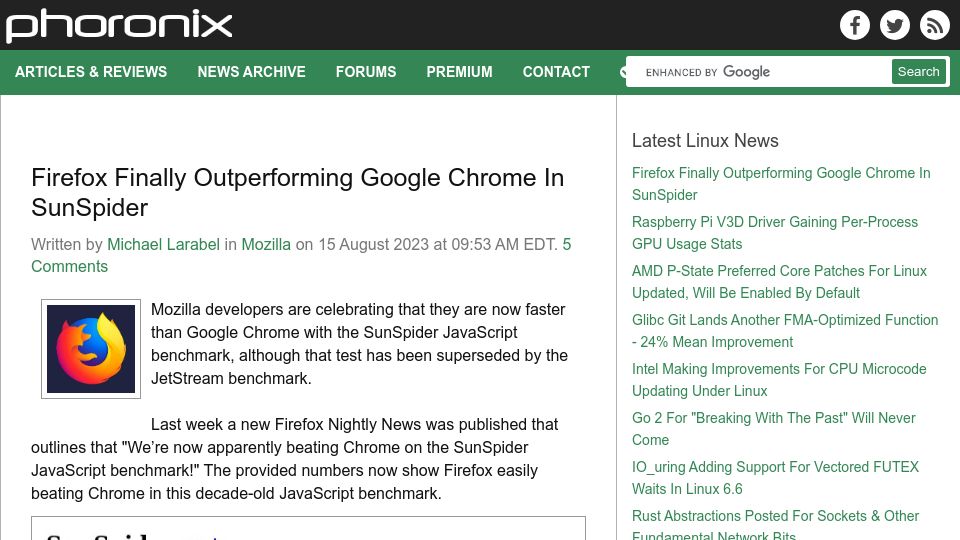
Task: Open IO_uring Vectored FUTEX Waits link
Action: (776, 478)
